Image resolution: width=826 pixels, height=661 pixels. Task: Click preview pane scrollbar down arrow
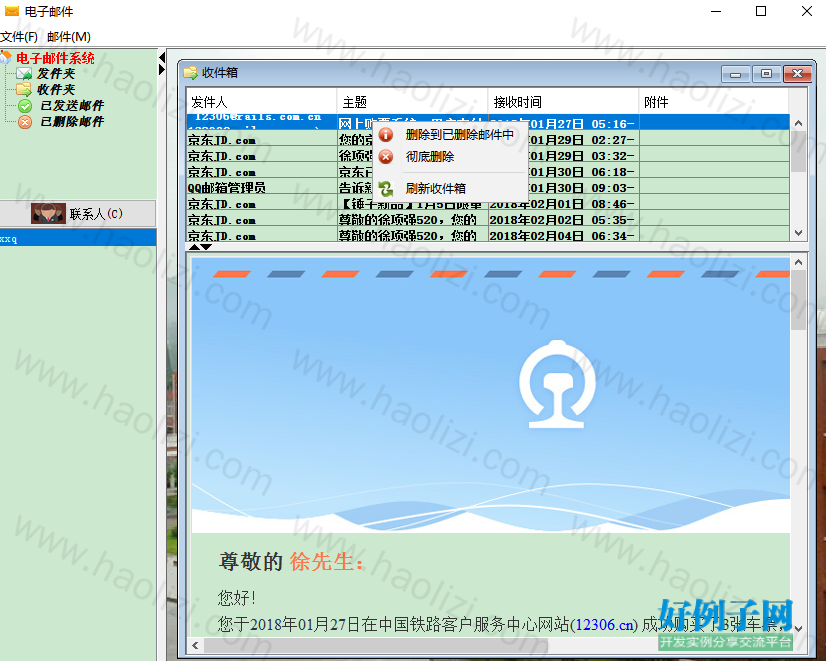click(798, 628)
